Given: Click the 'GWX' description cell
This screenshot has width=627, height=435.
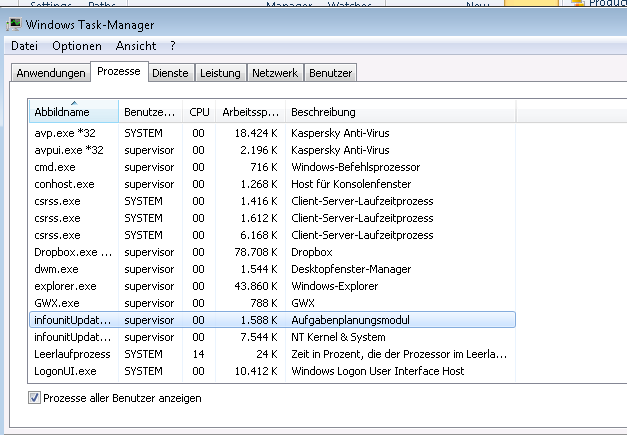Looking at the screenshot, I should click(303, 303).
